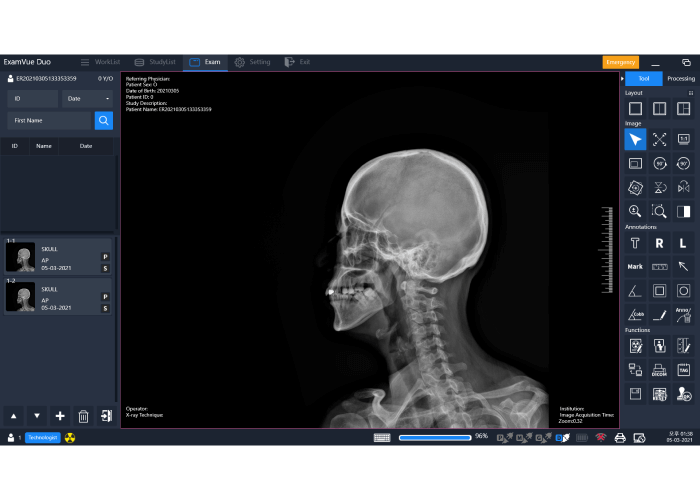Place the L side marker annotation
The height and width of the screenshot is (500, 700).
[684, 242]
